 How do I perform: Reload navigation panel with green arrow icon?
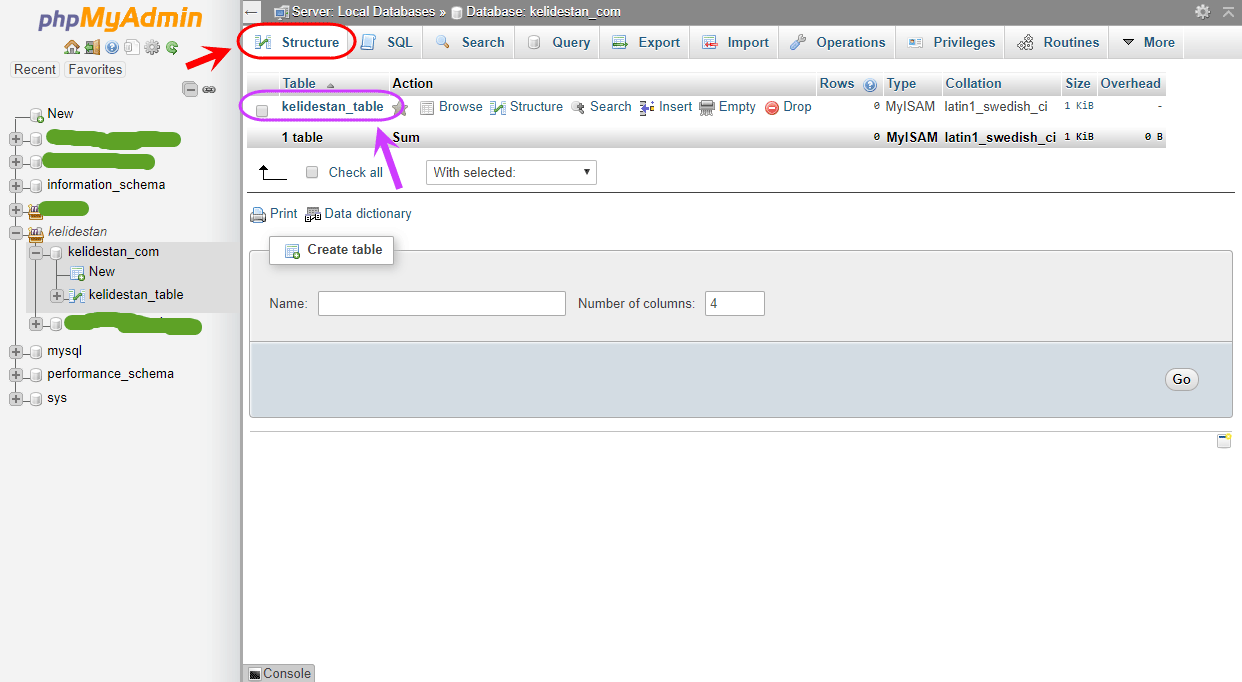click(x=172, y=47)
